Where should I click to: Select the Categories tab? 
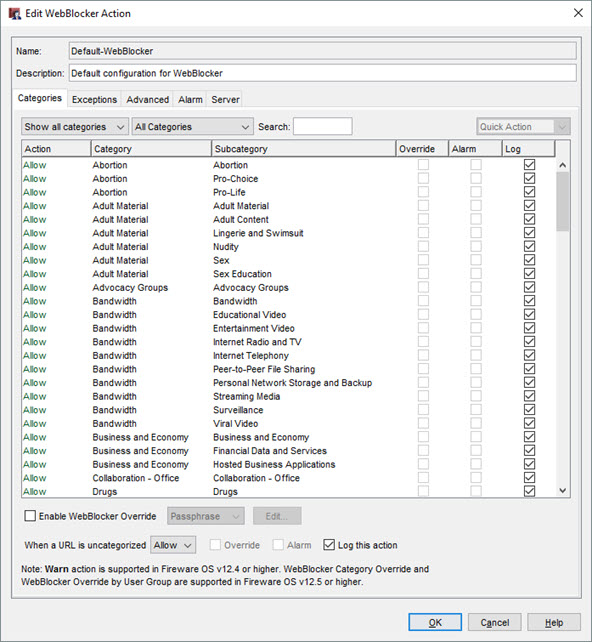click(40, 98)
